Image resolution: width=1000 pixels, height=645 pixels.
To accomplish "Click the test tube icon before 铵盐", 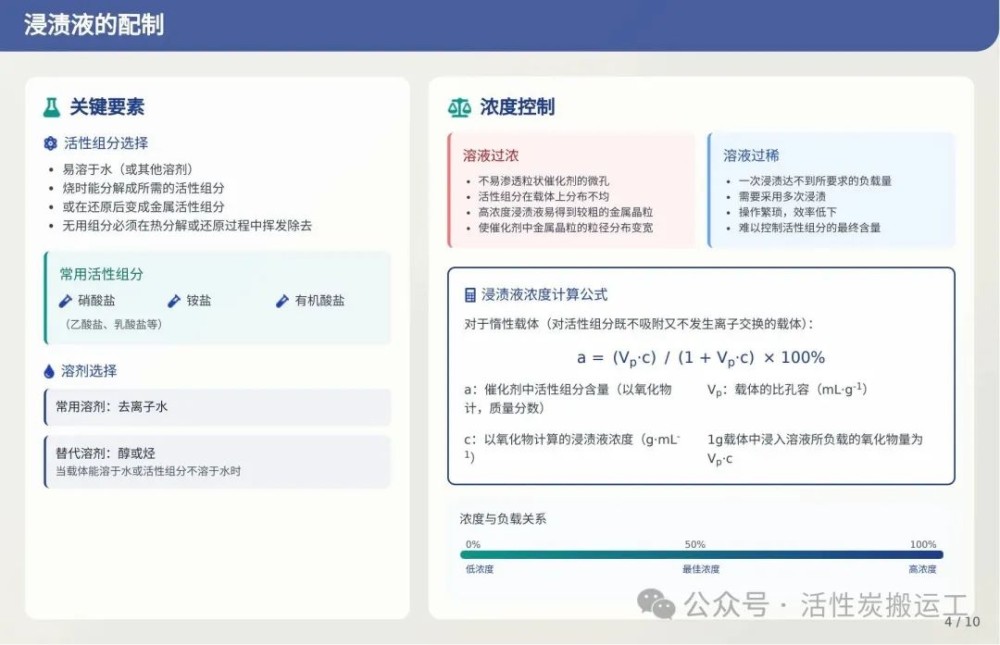I will coord(174,300).
